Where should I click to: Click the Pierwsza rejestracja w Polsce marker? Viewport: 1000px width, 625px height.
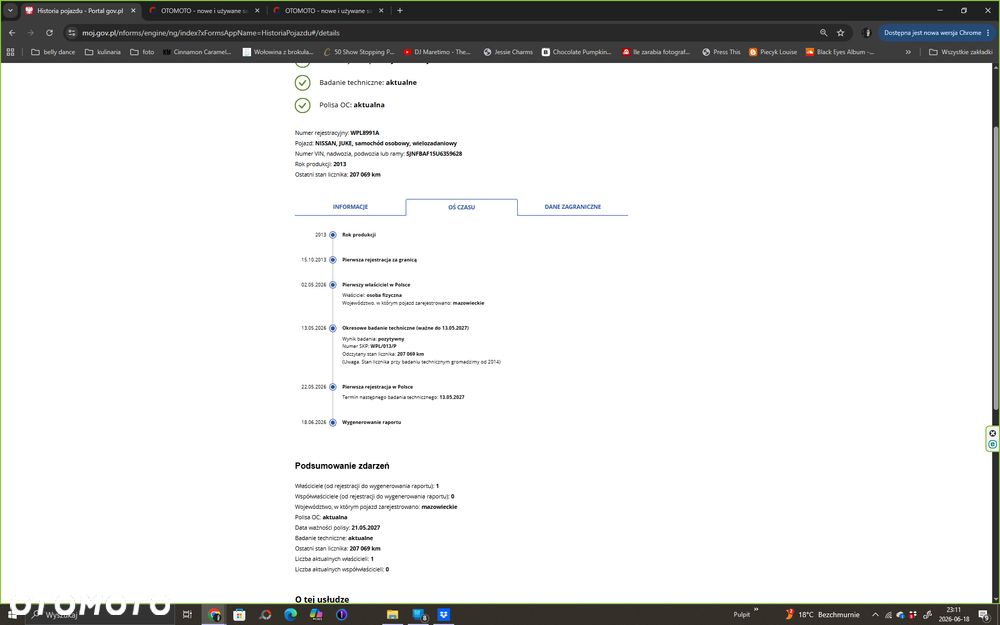(332, 386)
